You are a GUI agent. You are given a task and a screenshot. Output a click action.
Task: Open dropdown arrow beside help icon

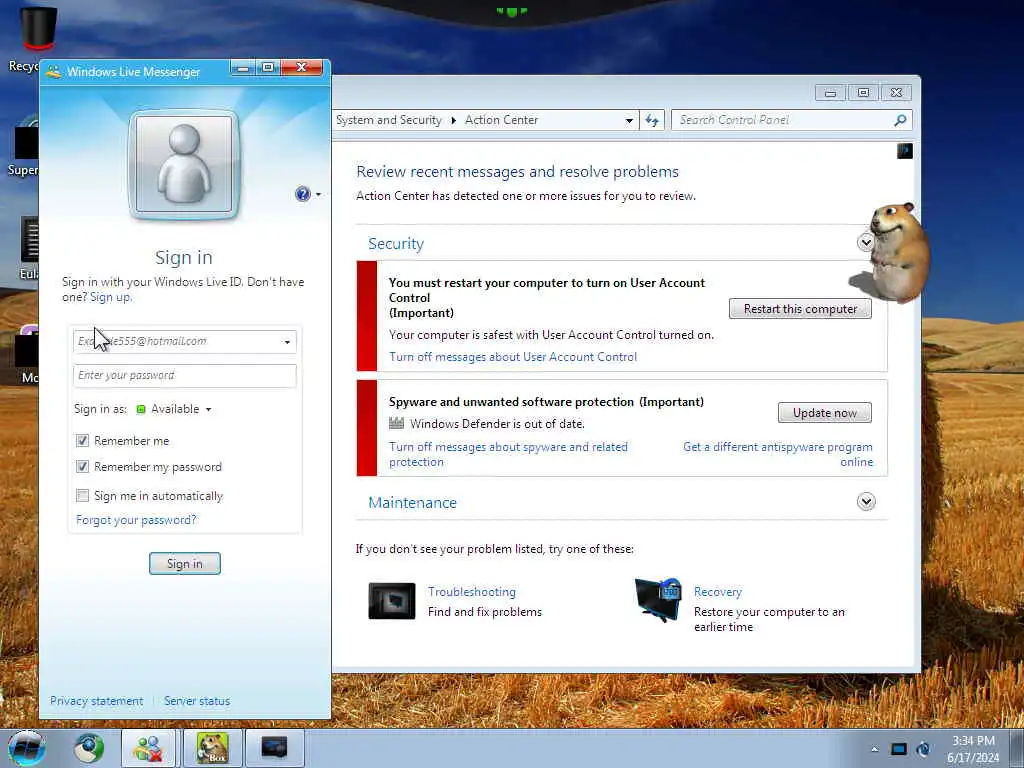pyautogui.click(x=319, y=195)
